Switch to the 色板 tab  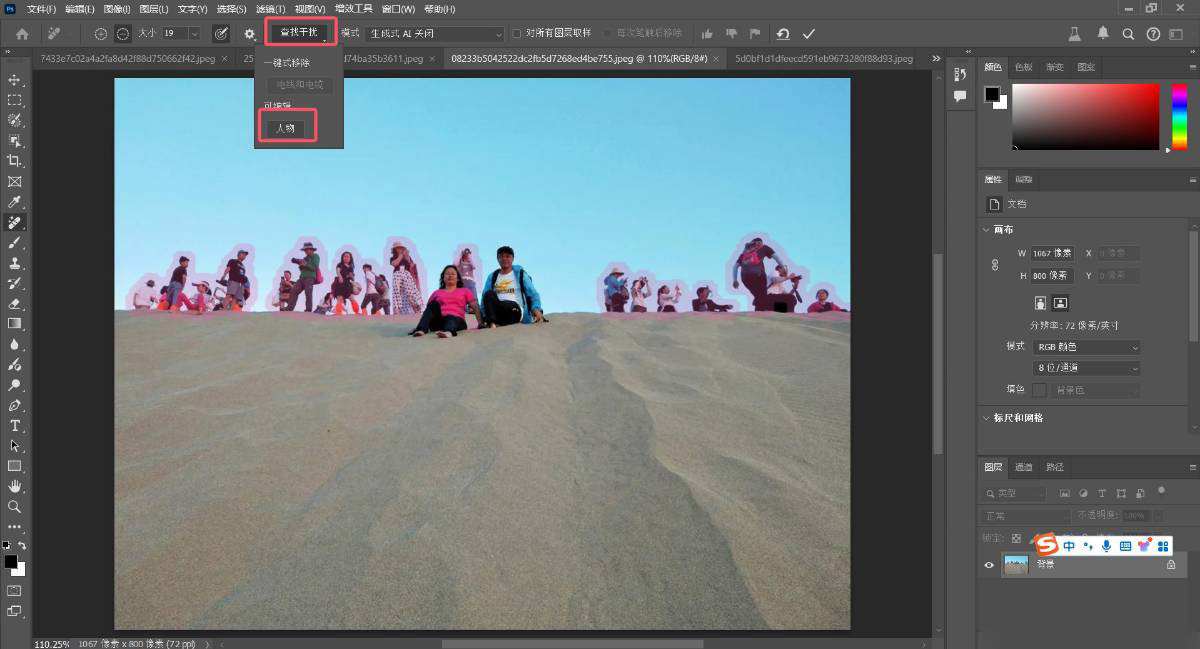(1024, 67)
